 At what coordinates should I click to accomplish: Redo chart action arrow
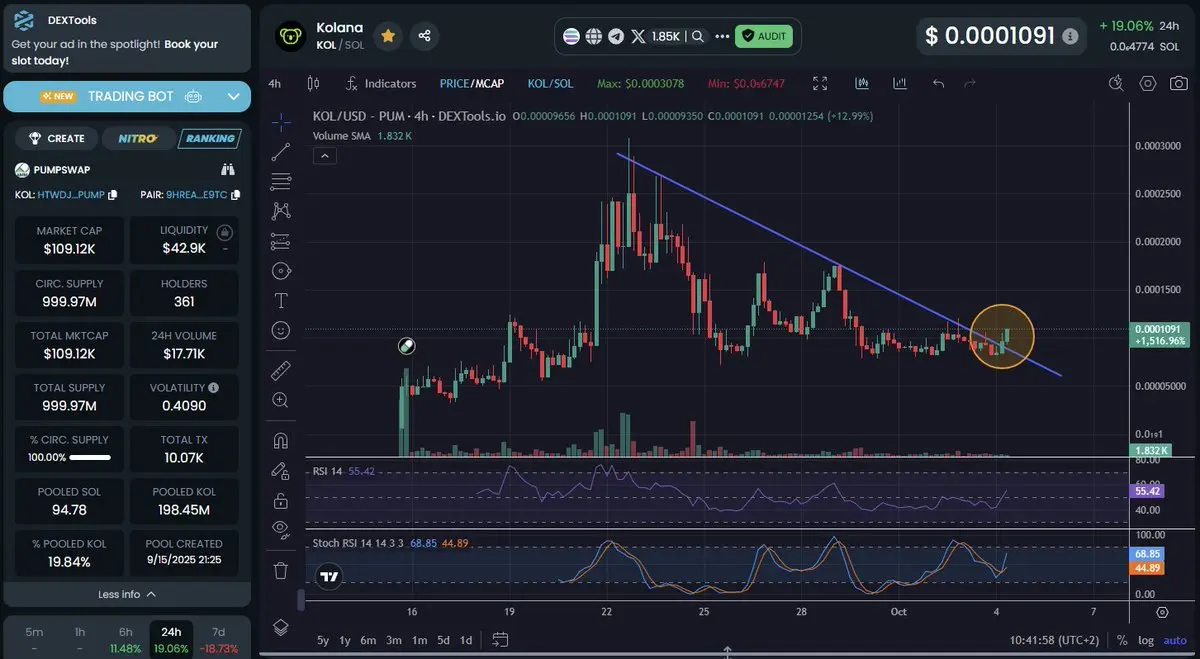pyautogui.click(x=969, y=84)
